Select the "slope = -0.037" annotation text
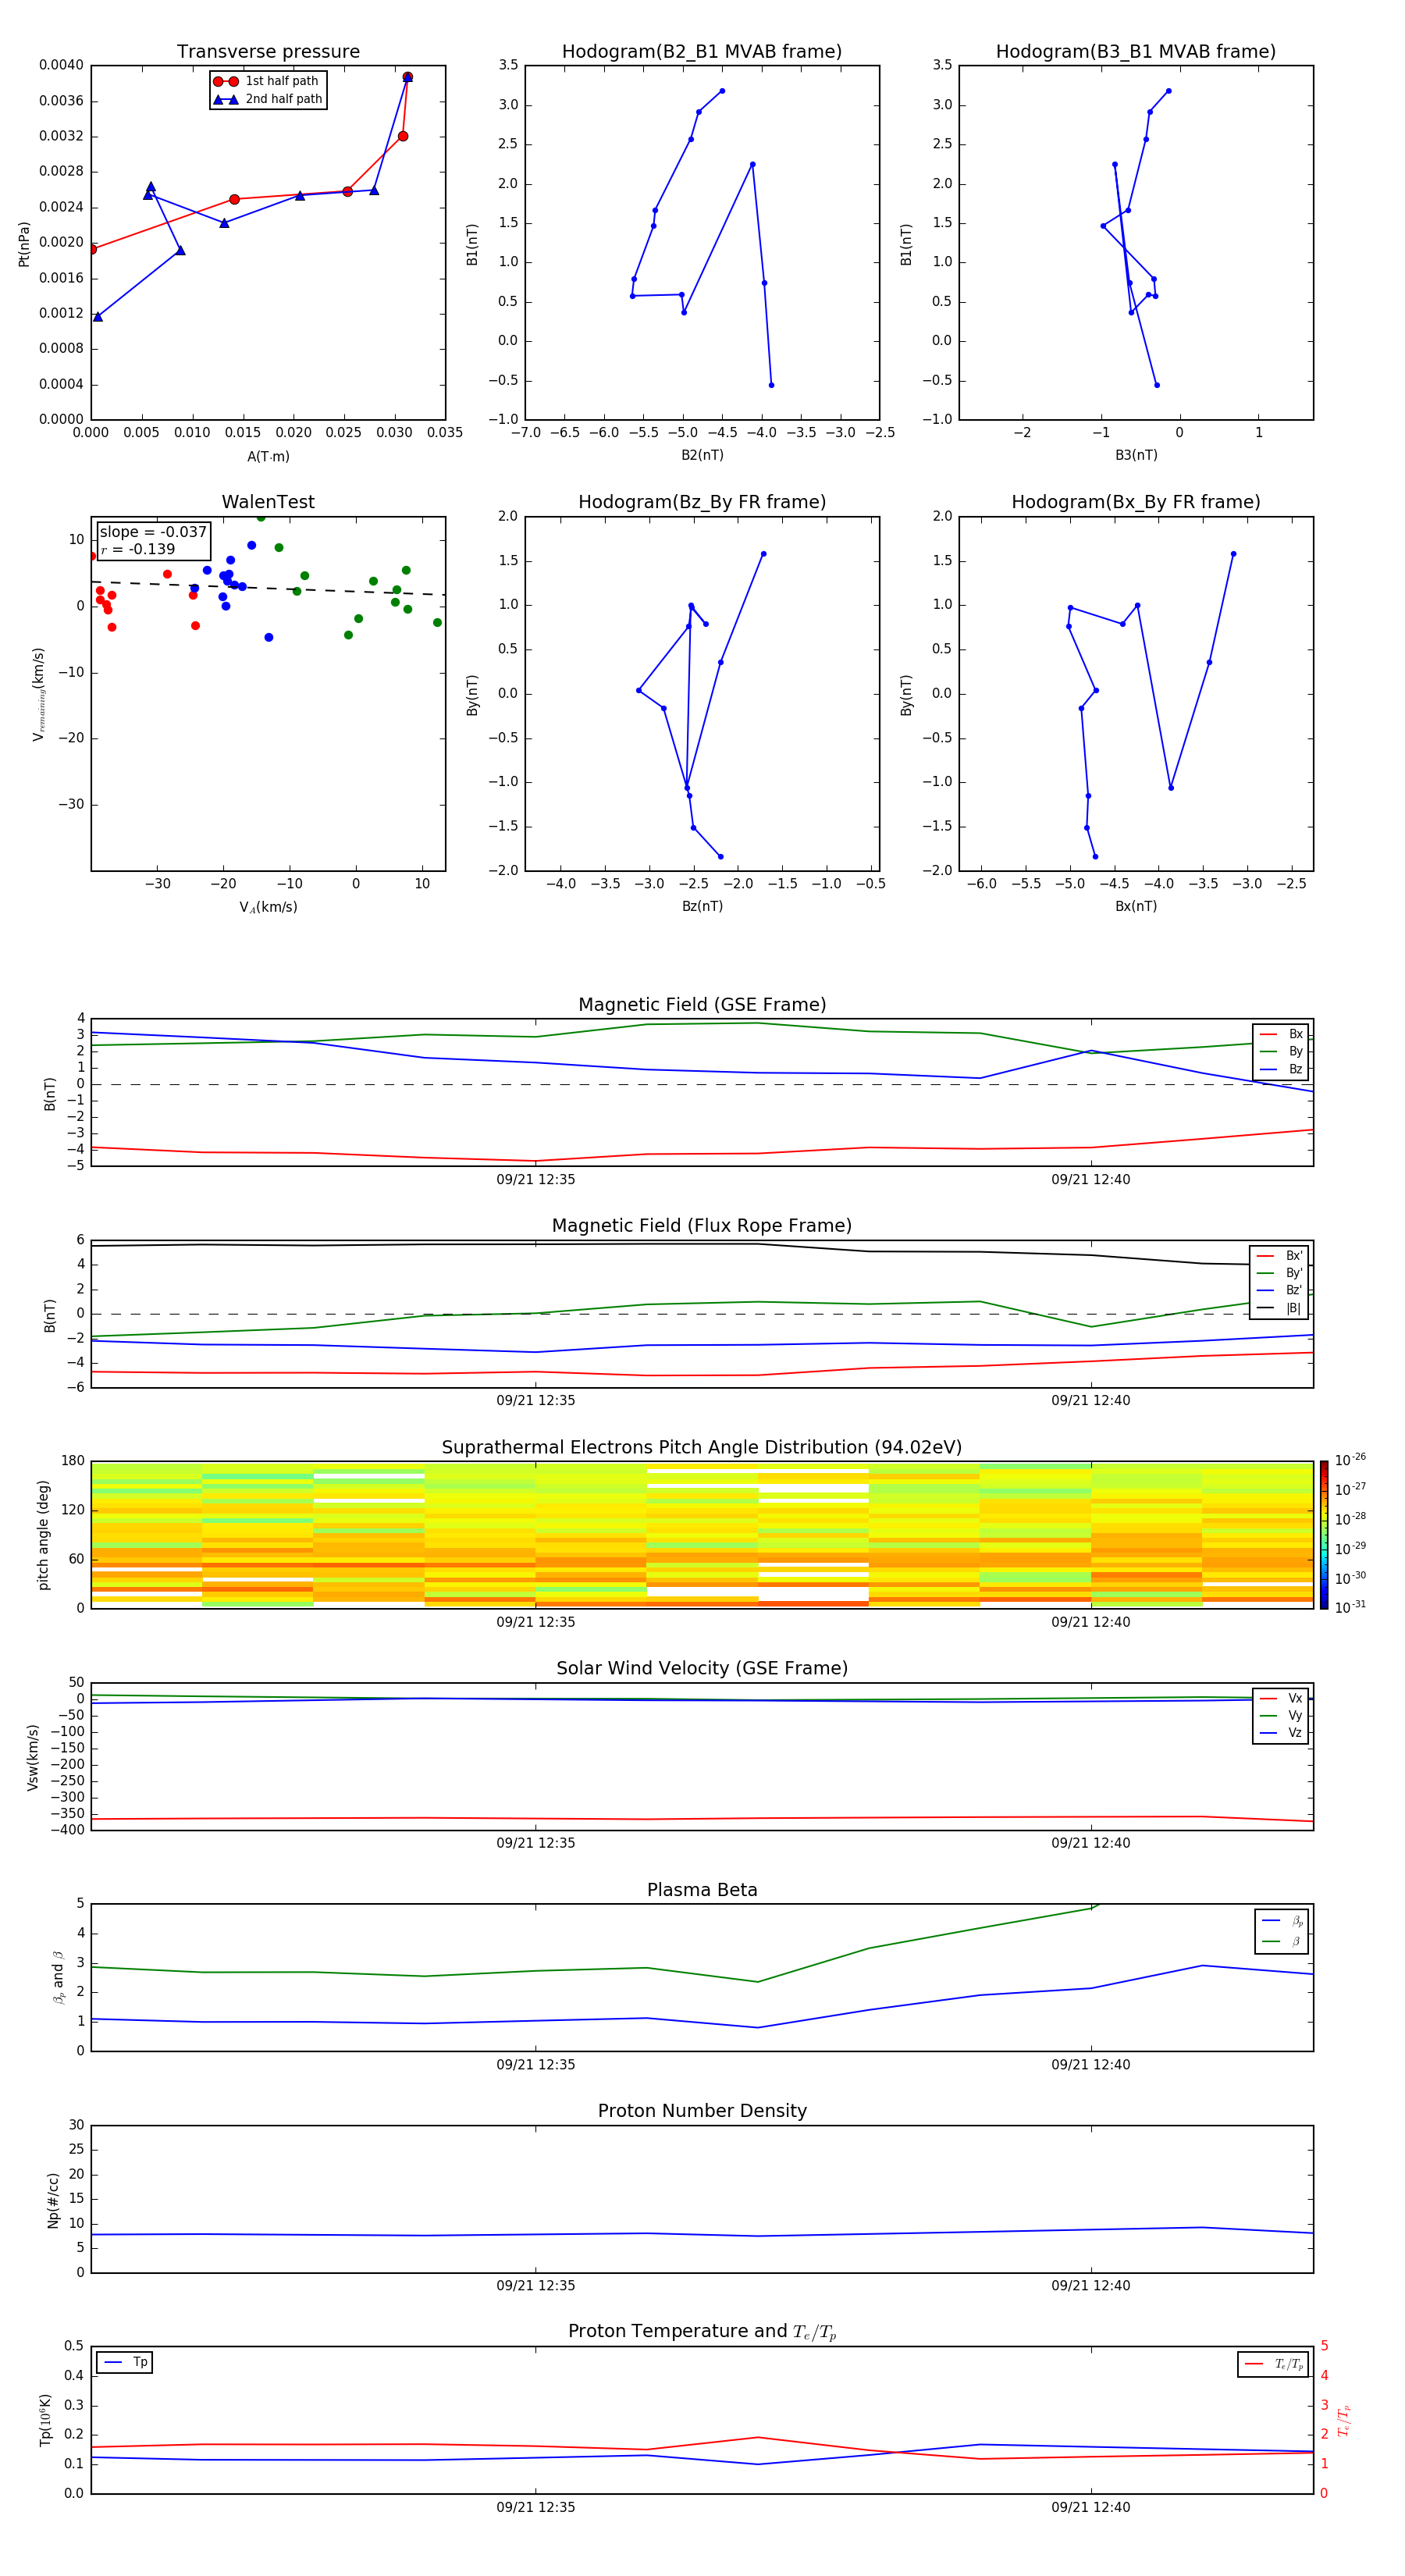Image resolution: width=1405 pixels, height=2576 pixels. point(153,532)
